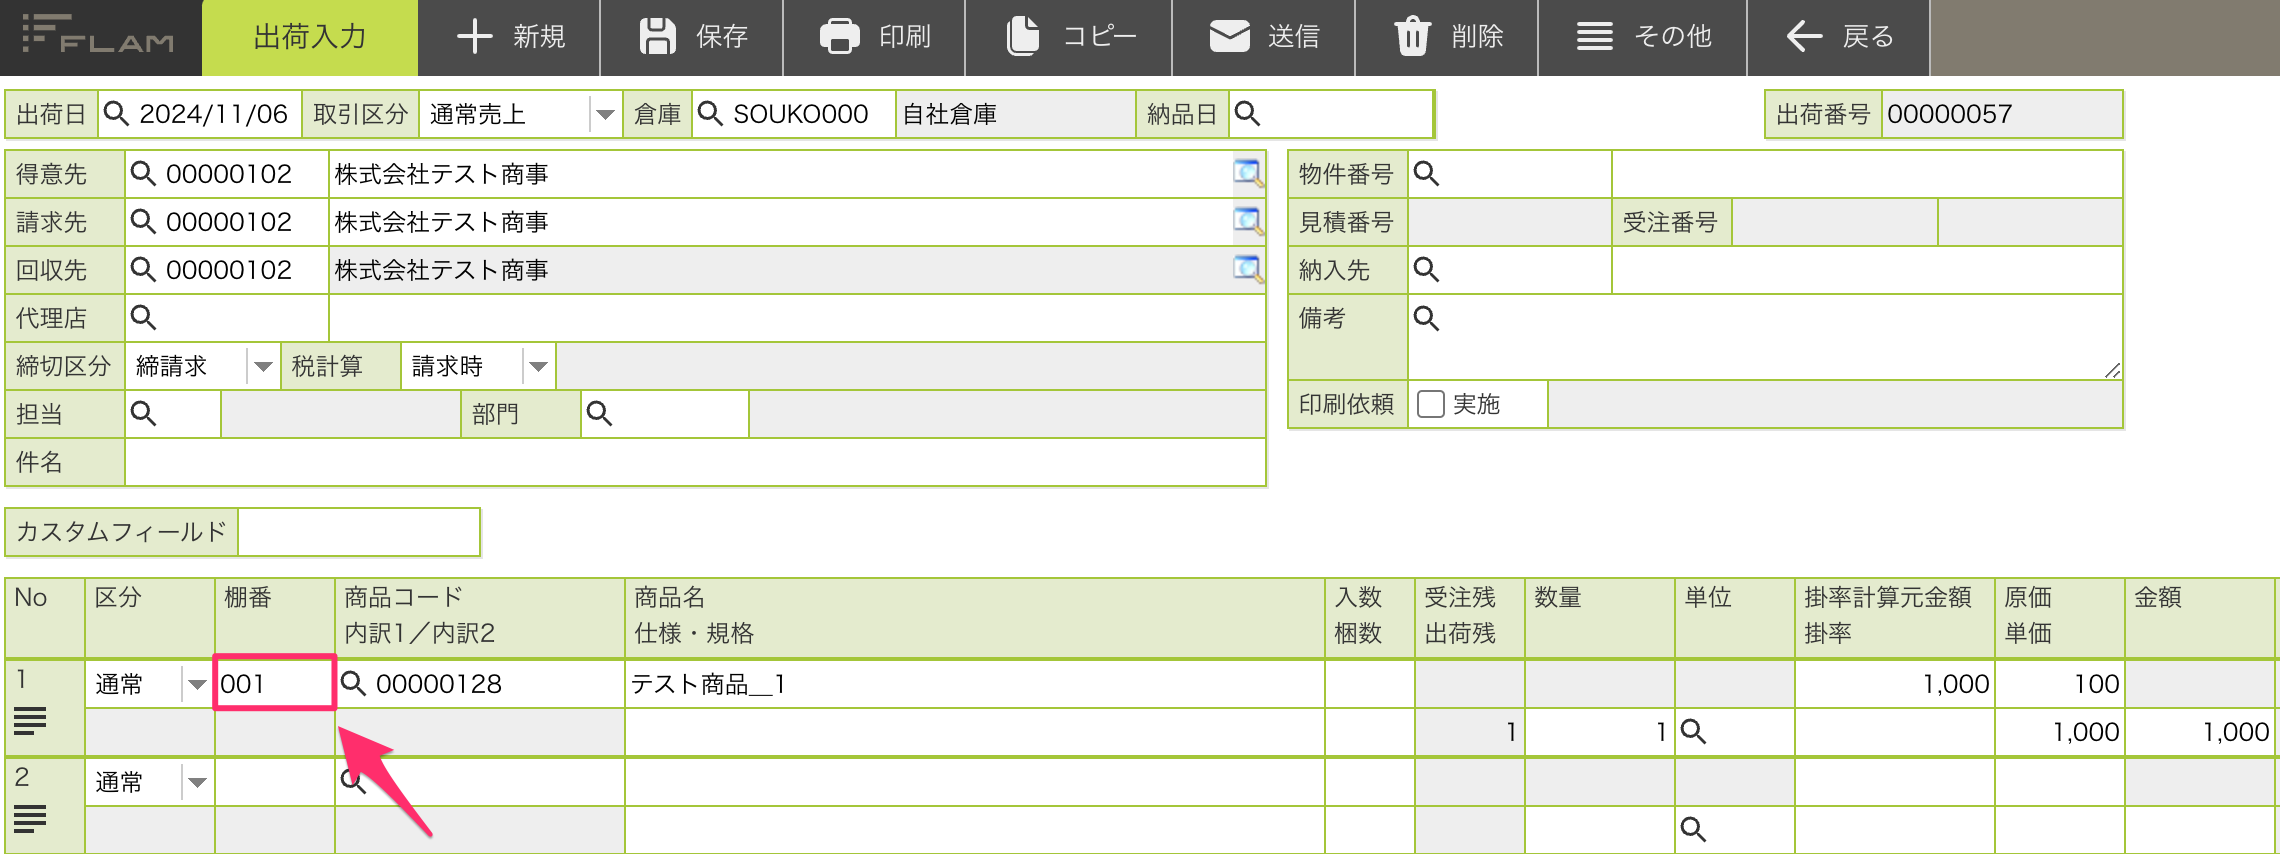
Task: Send via the 送信 button
Action: click(1264, 37)
